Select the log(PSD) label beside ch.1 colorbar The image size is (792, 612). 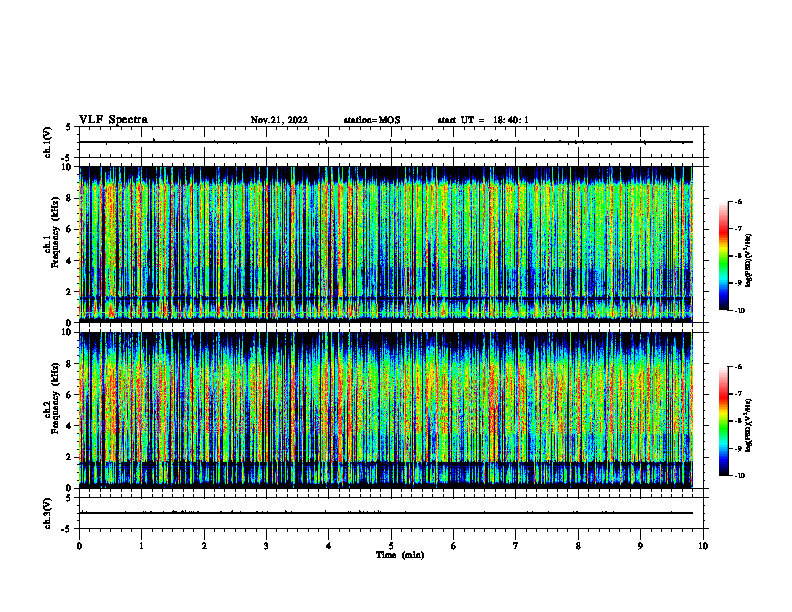(x=749, y=261)
